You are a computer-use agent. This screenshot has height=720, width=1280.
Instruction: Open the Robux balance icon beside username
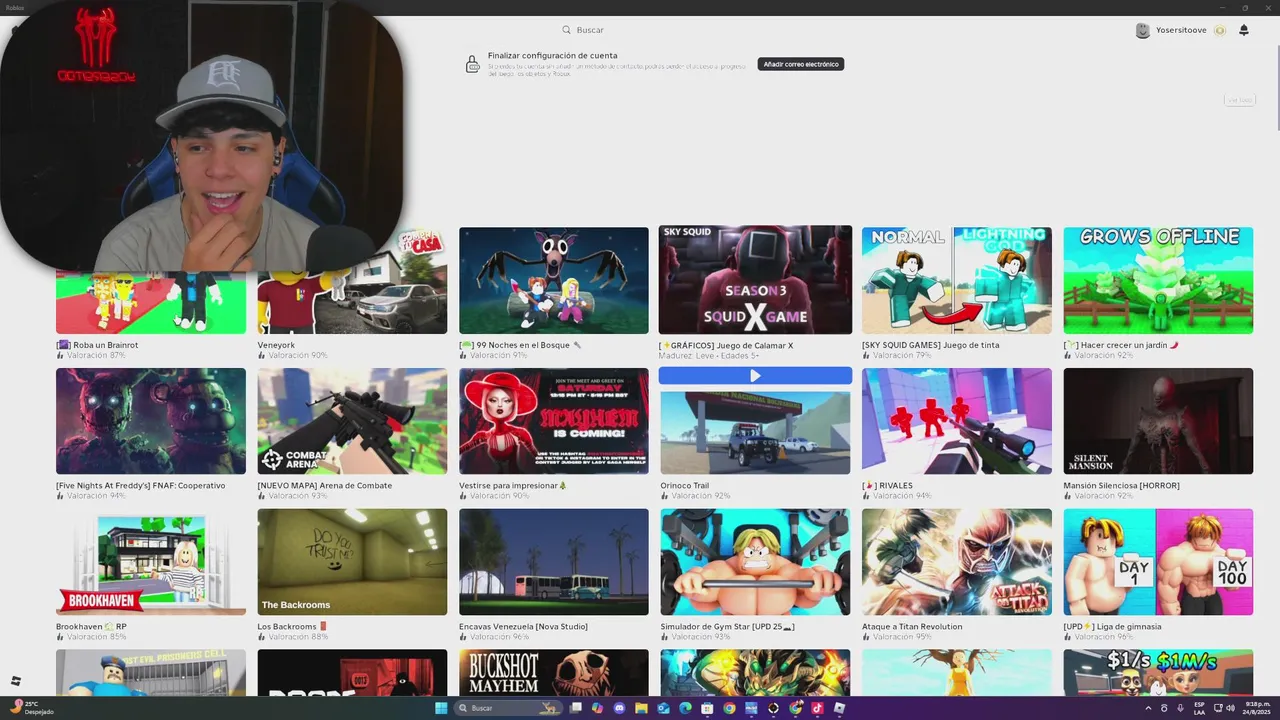pyautogui.click(x=1220, y=30)
